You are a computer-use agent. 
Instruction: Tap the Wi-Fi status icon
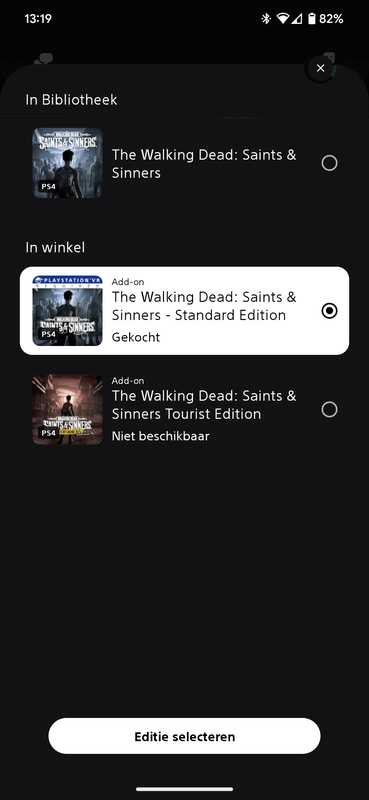click(x=282, y=19)
